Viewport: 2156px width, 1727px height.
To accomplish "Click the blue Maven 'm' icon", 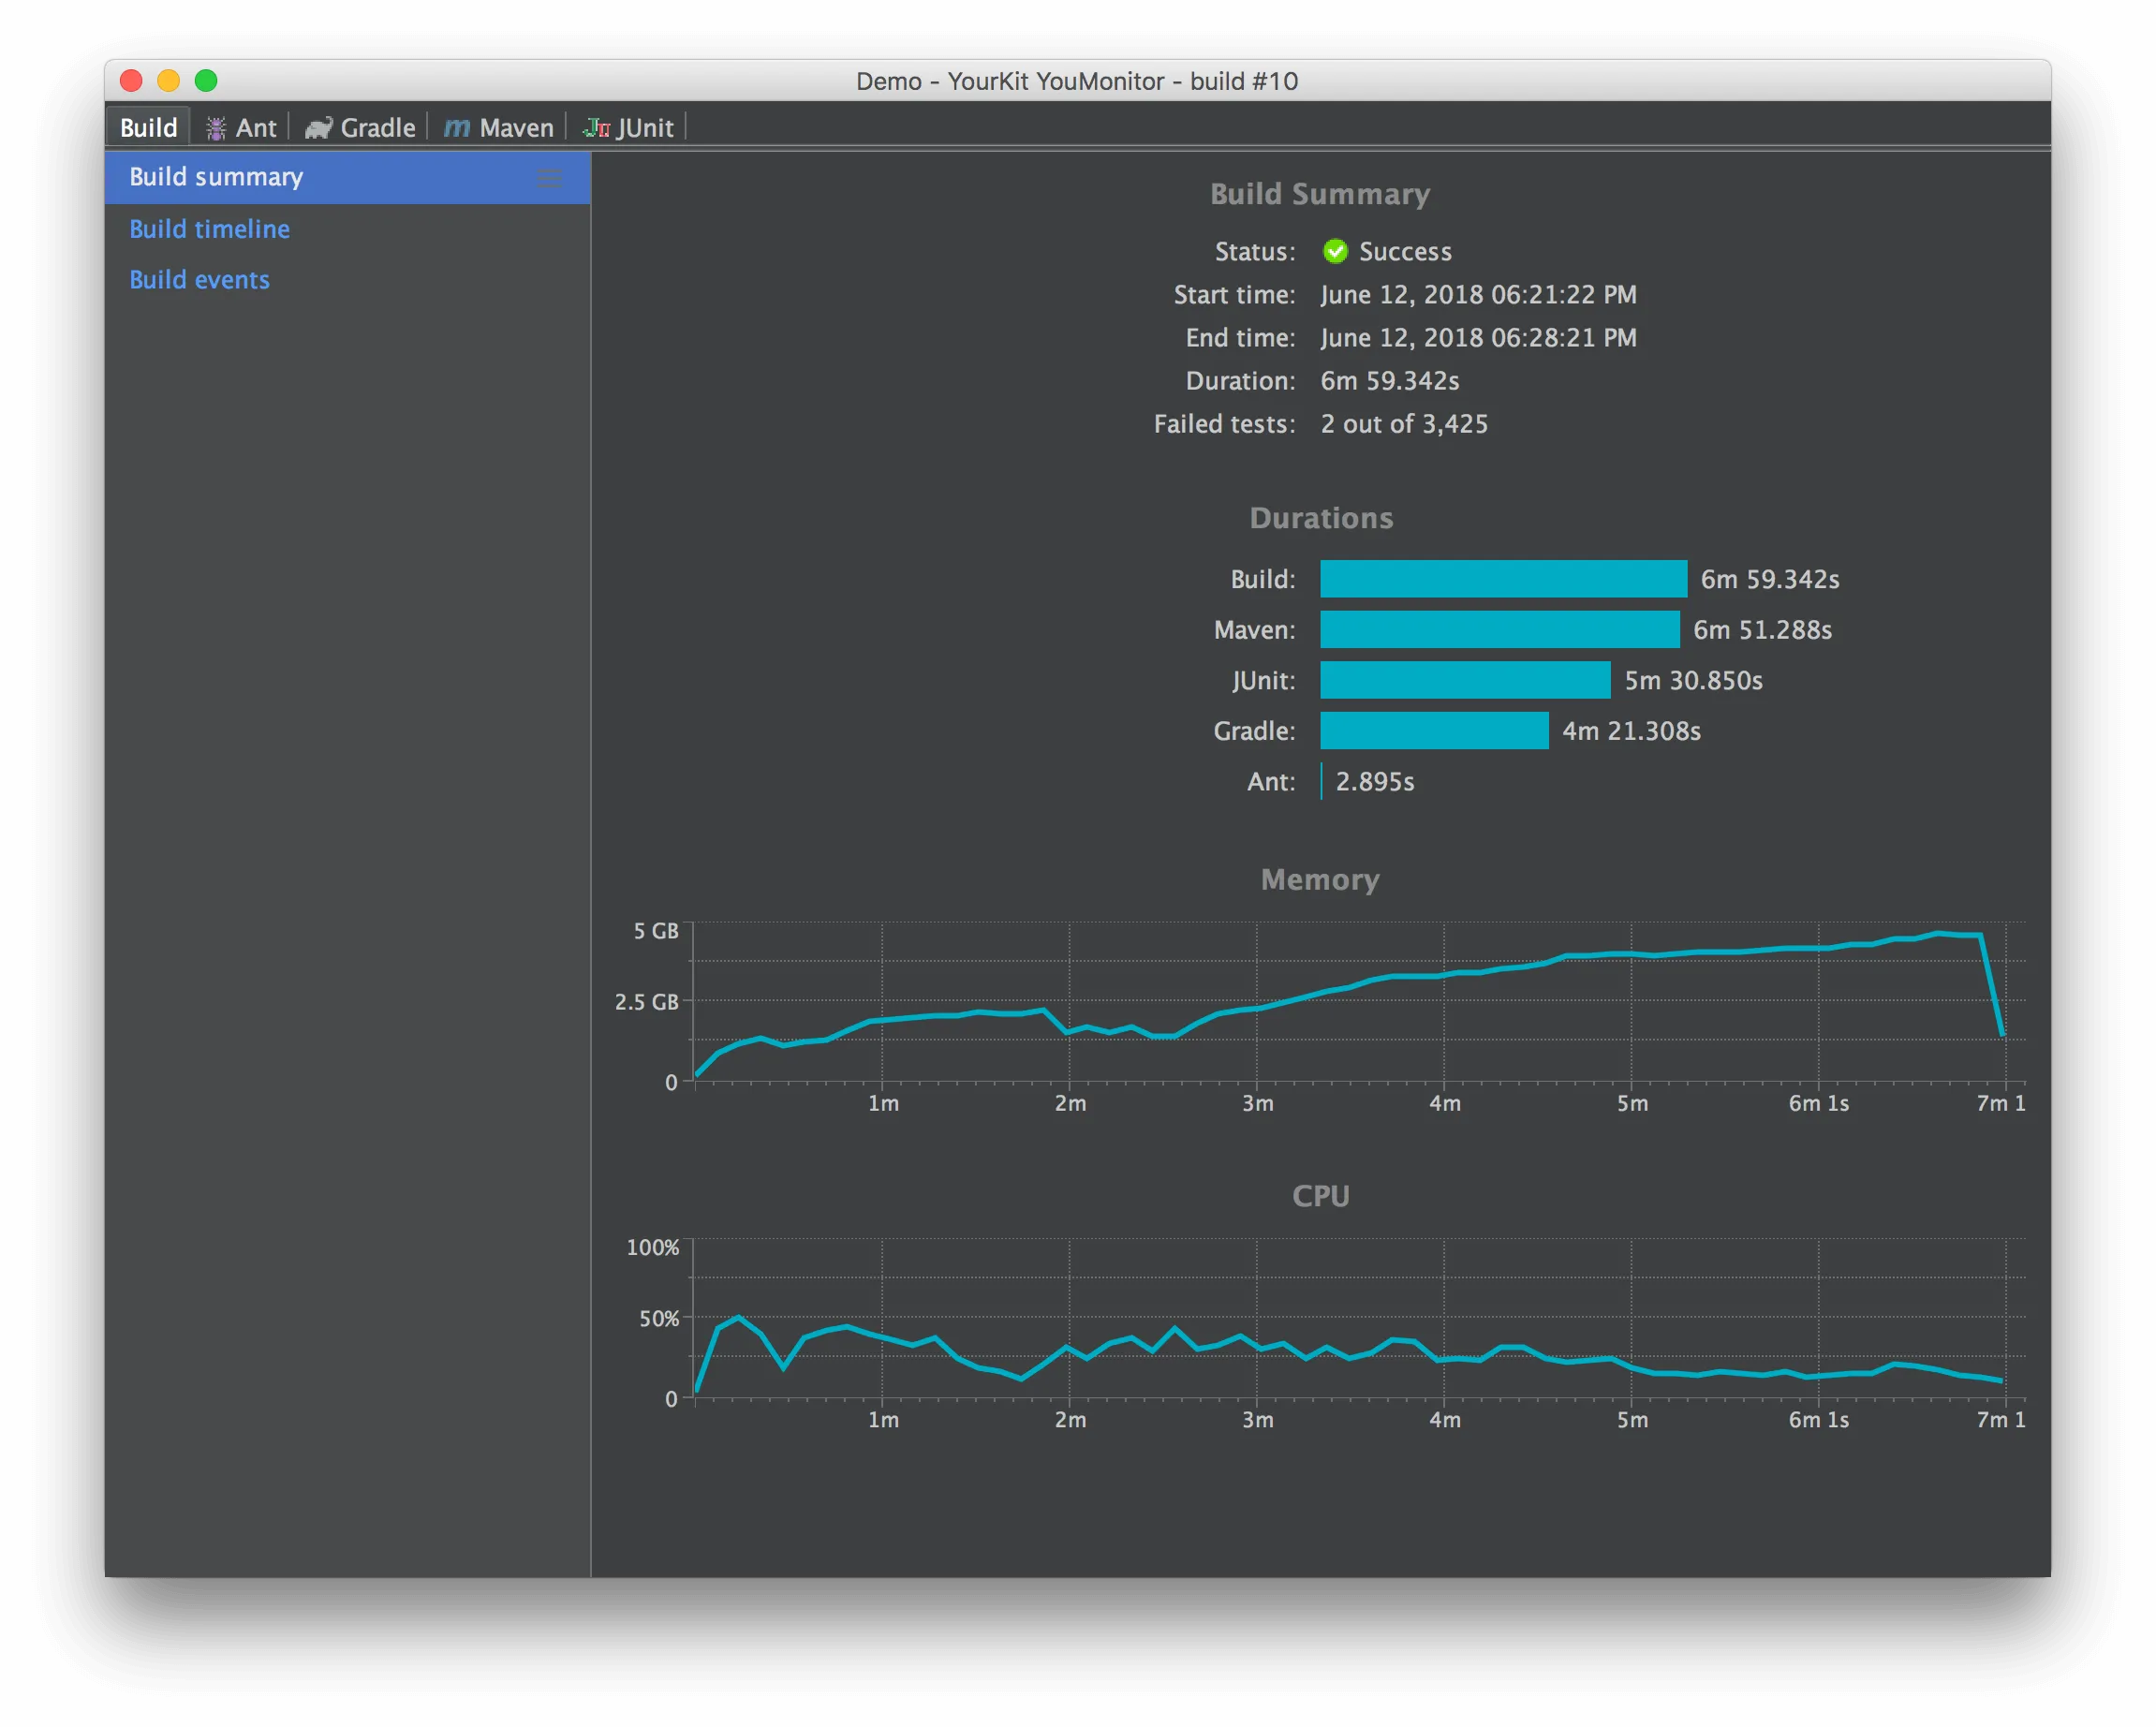I will [x=456, y=128].
